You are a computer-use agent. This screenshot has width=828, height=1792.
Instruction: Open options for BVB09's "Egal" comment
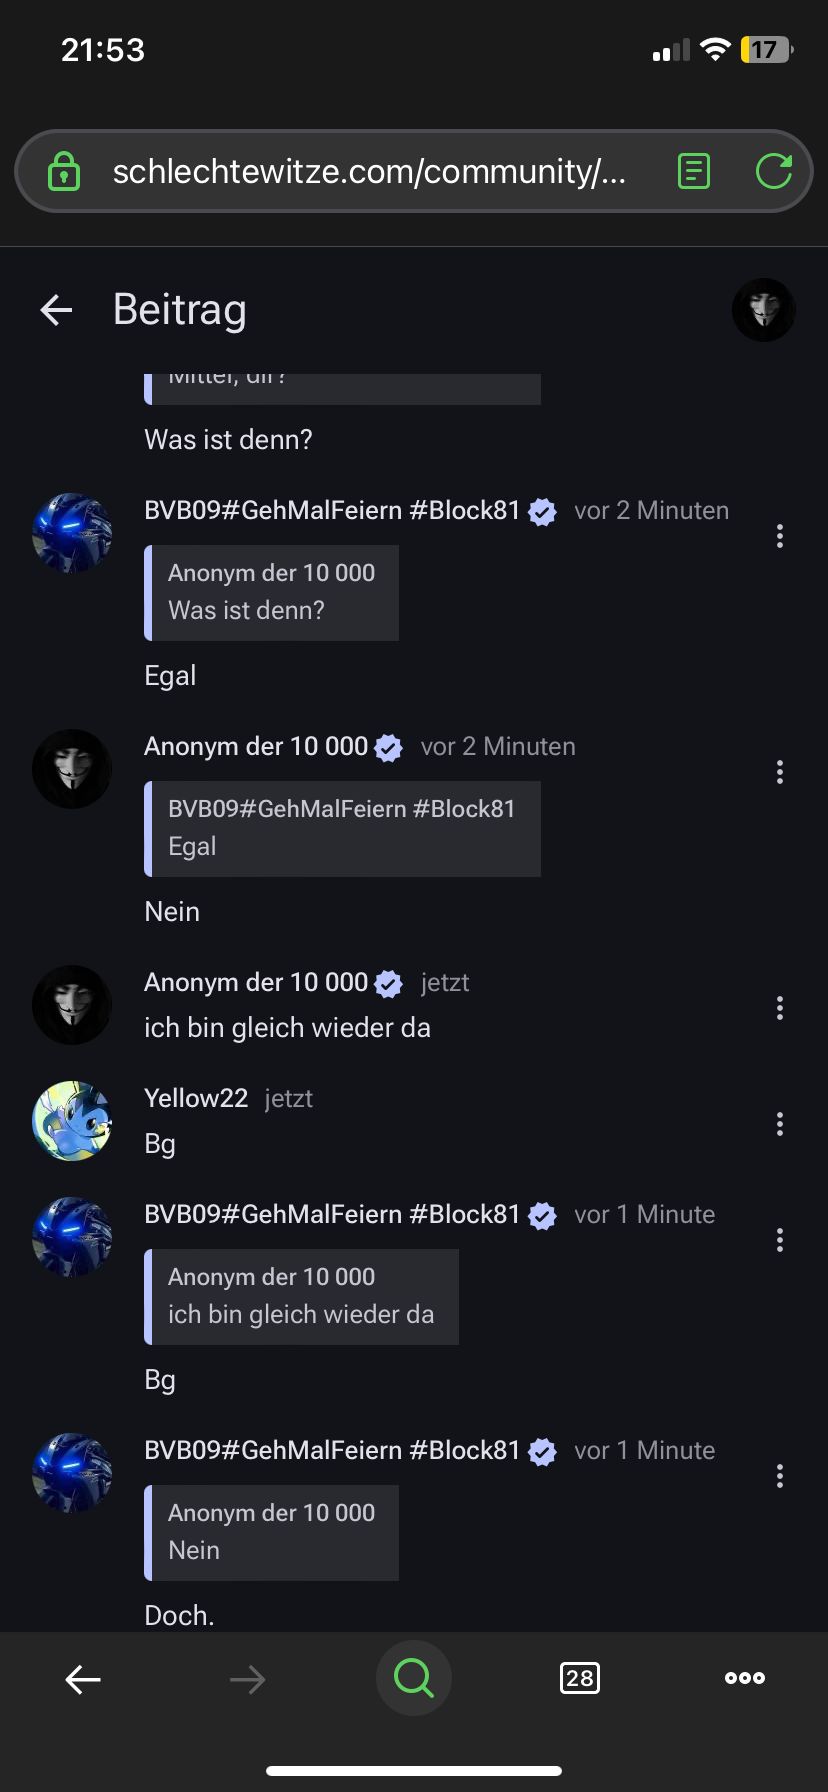pos(780,536)
